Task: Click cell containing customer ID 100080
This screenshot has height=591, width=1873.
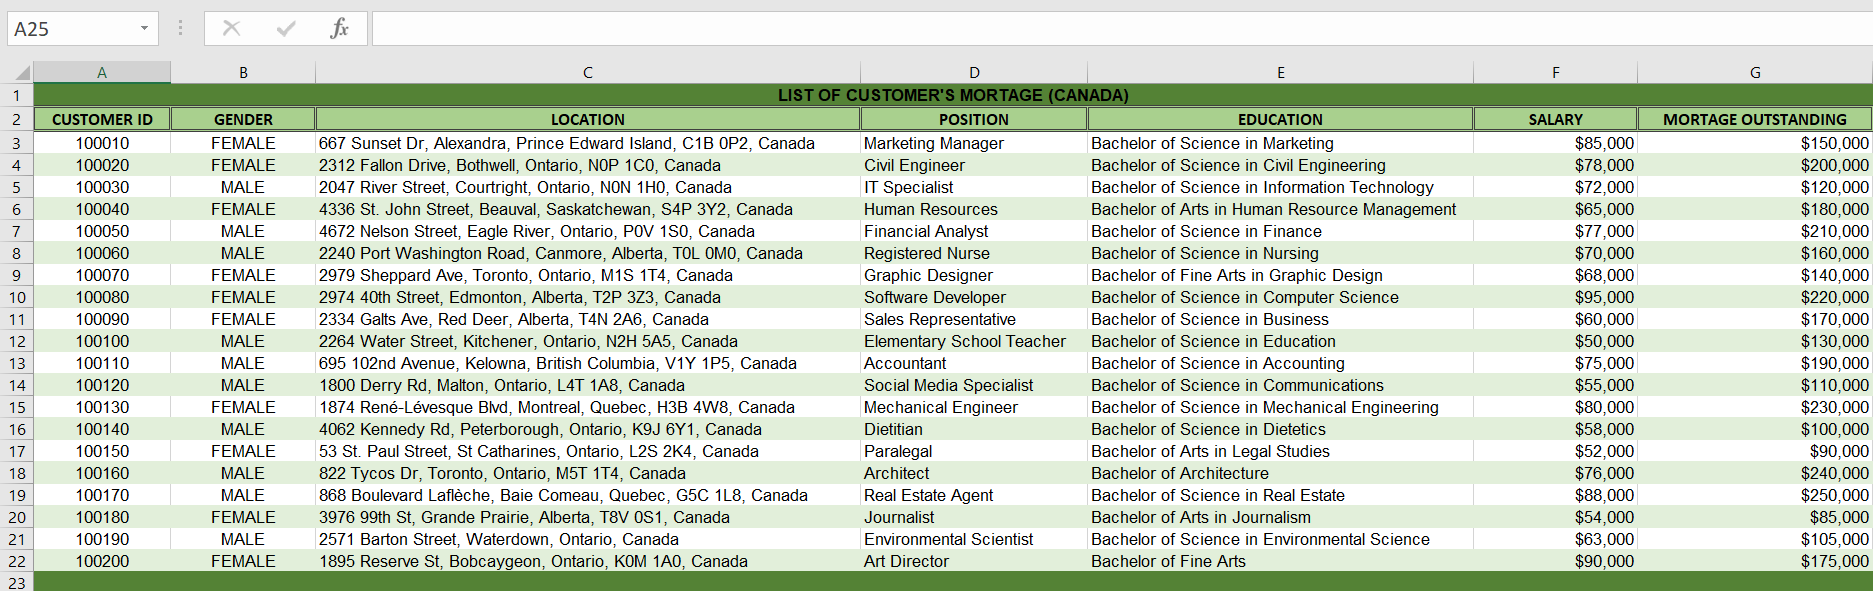Action: pyautogui.click(x=102, y=297)
